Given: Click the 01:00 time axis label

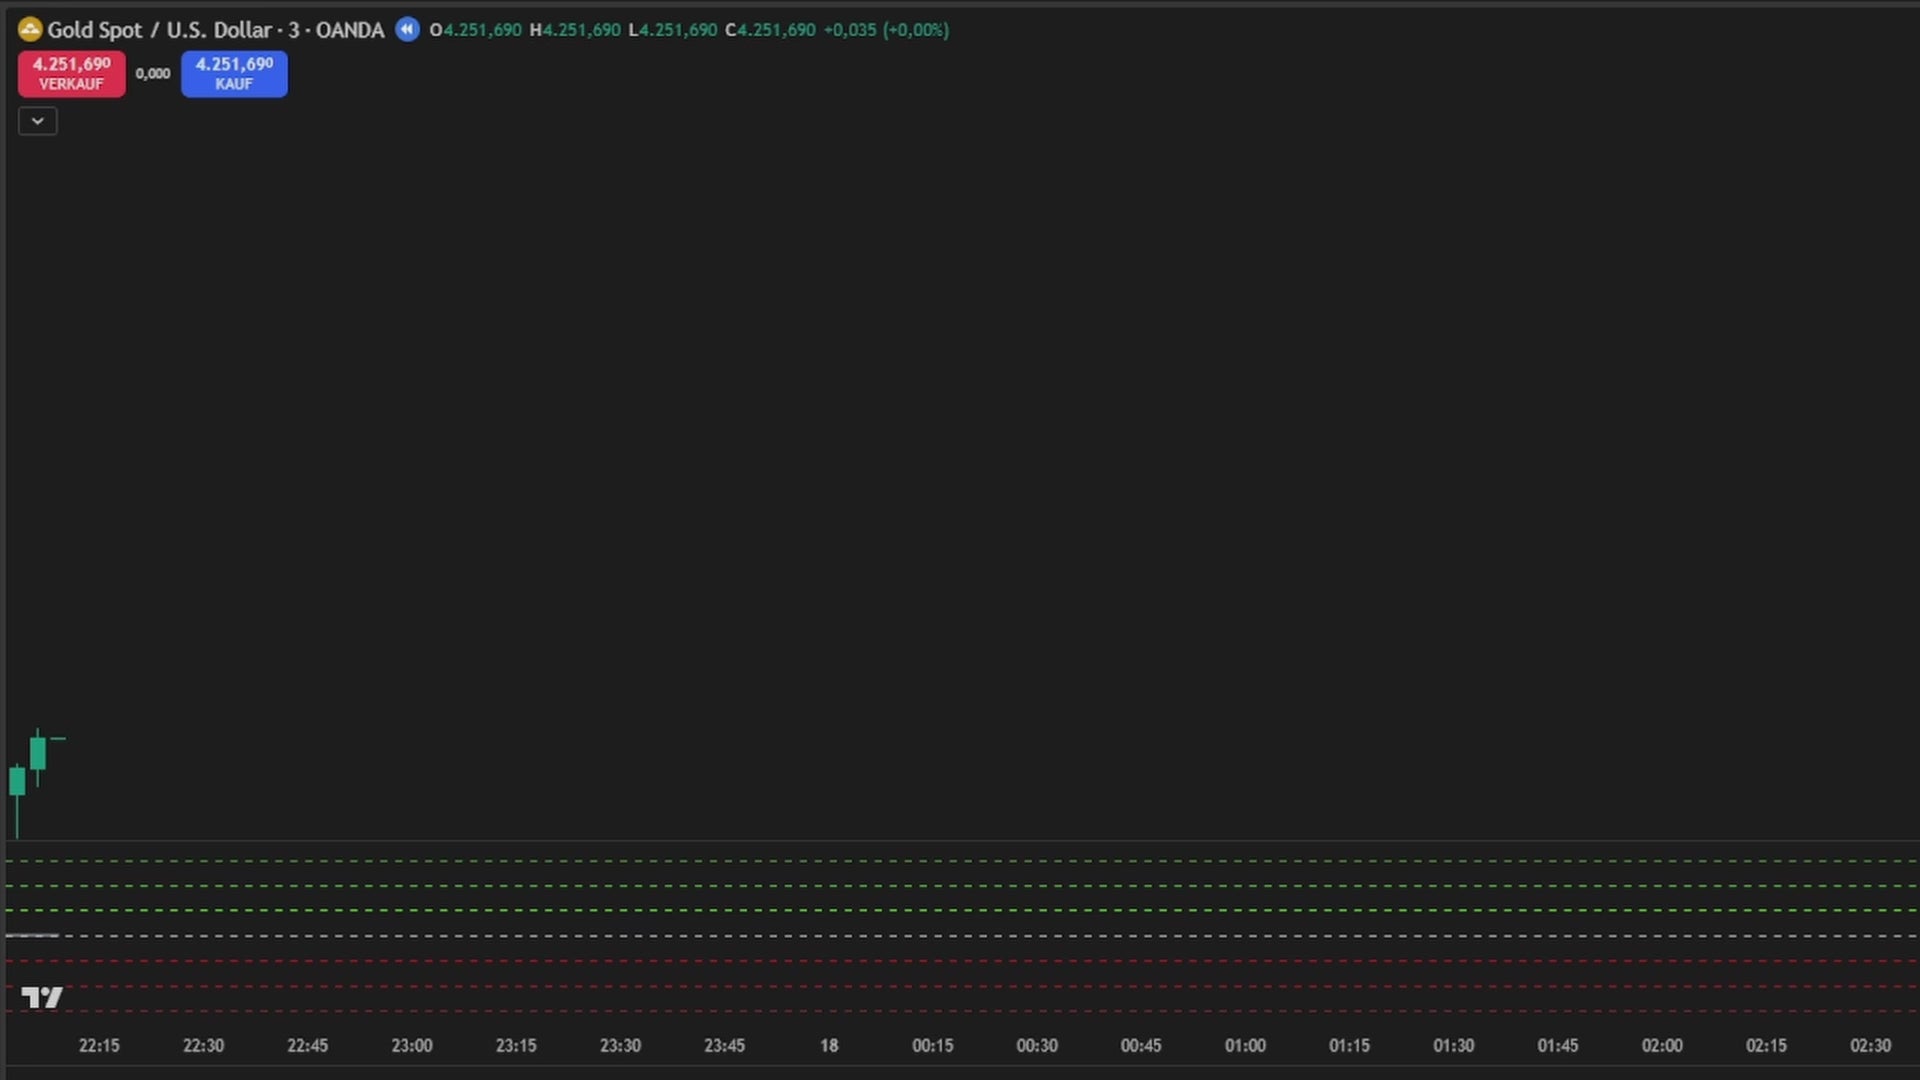Looking at the screenshot, I should 1245,1045.
